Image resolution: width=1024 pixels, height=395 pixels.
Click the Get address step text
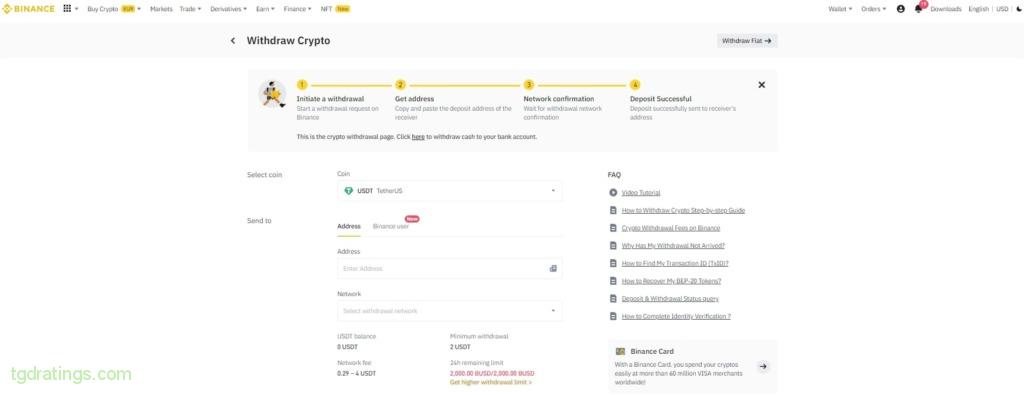tap(415, 99)
